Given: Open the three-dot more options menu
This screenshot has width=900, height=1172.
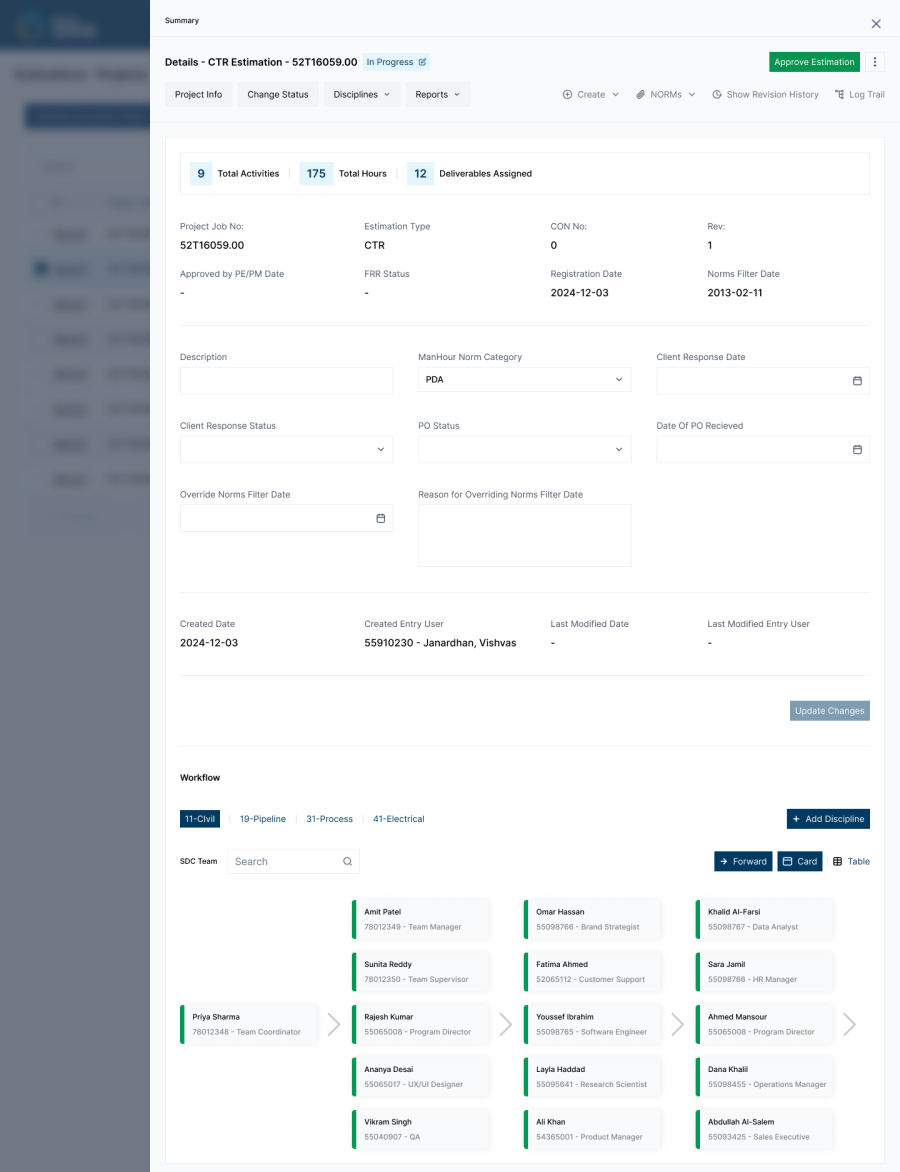Looking at the screenshot, I should pos(875,62).
